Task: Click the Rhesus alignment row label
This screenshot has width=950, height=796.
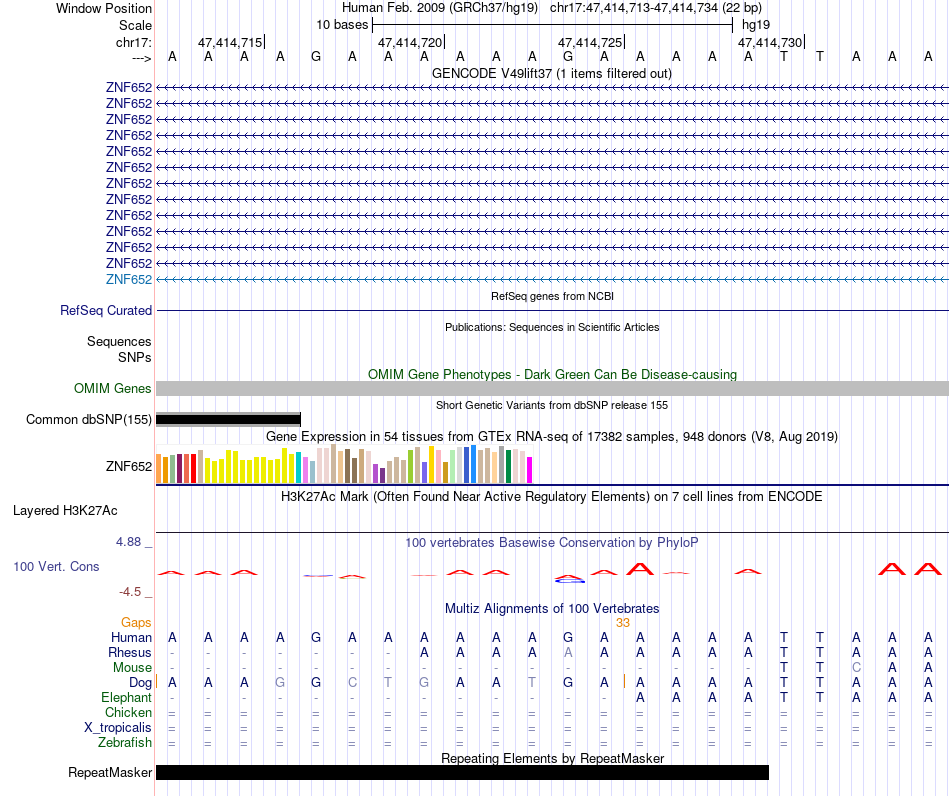Action: (x=130, y=652)
